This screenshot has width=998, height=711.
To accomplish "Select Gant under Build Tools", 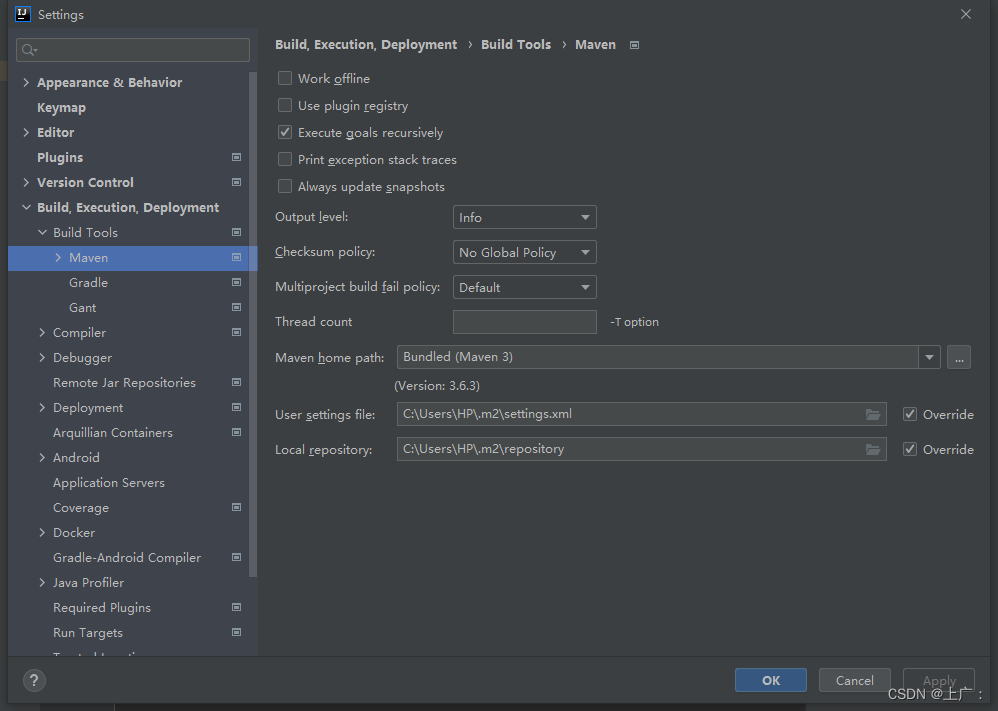I will point(83,307).
